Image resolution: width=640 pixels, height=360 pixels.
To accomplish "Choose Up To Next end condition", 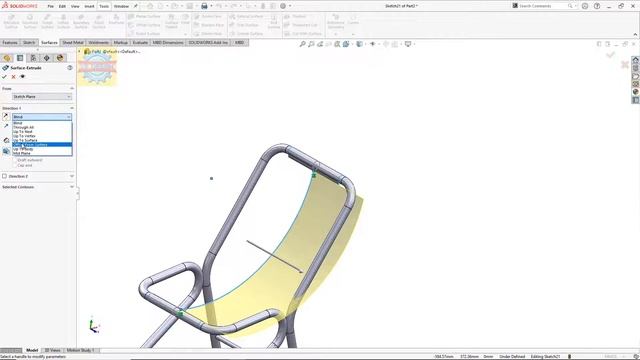I will [x=42, y=132].
